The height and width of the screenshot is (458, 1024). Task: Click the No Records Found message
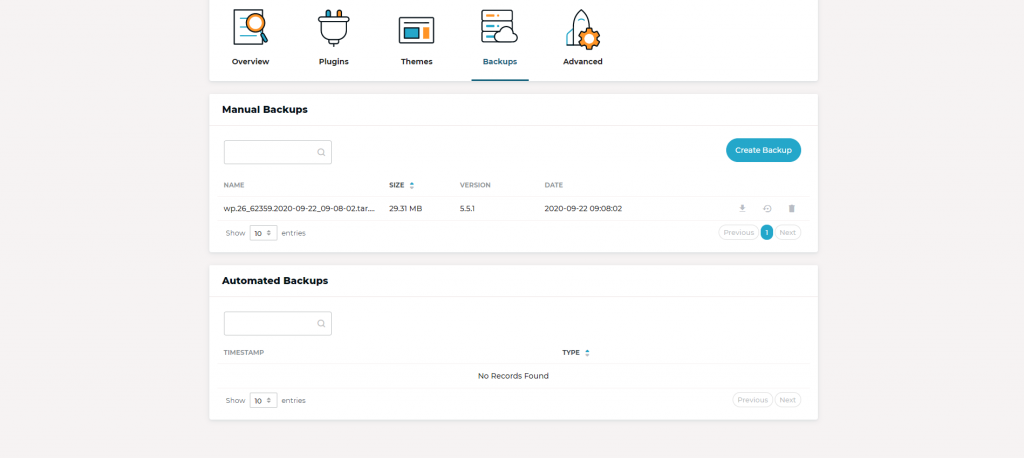pos(513,376)
